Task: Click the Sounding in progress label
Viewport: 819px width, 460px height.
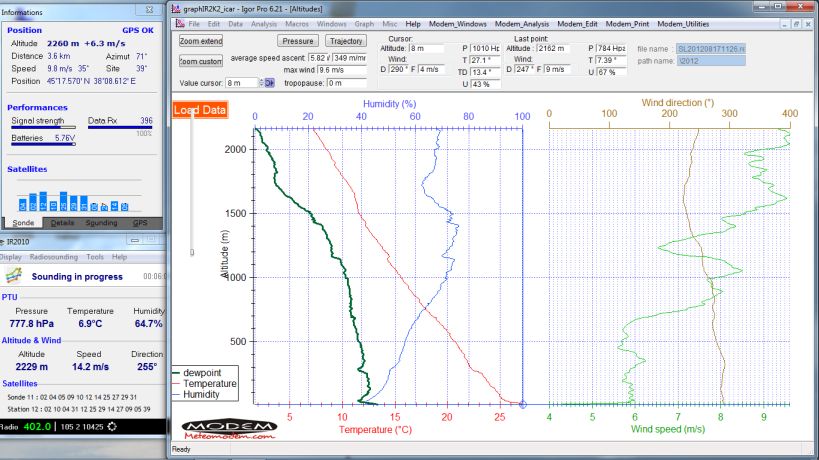Action: click(x=77, y=277)
